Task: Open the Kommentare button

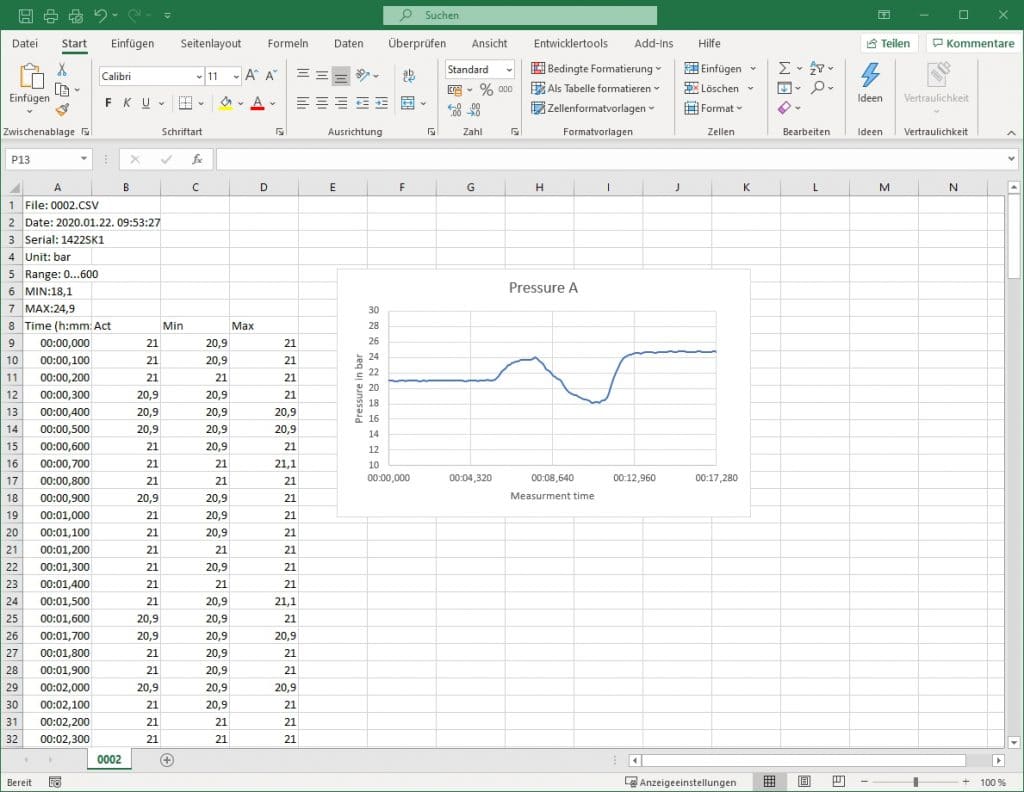Action: 973,44
